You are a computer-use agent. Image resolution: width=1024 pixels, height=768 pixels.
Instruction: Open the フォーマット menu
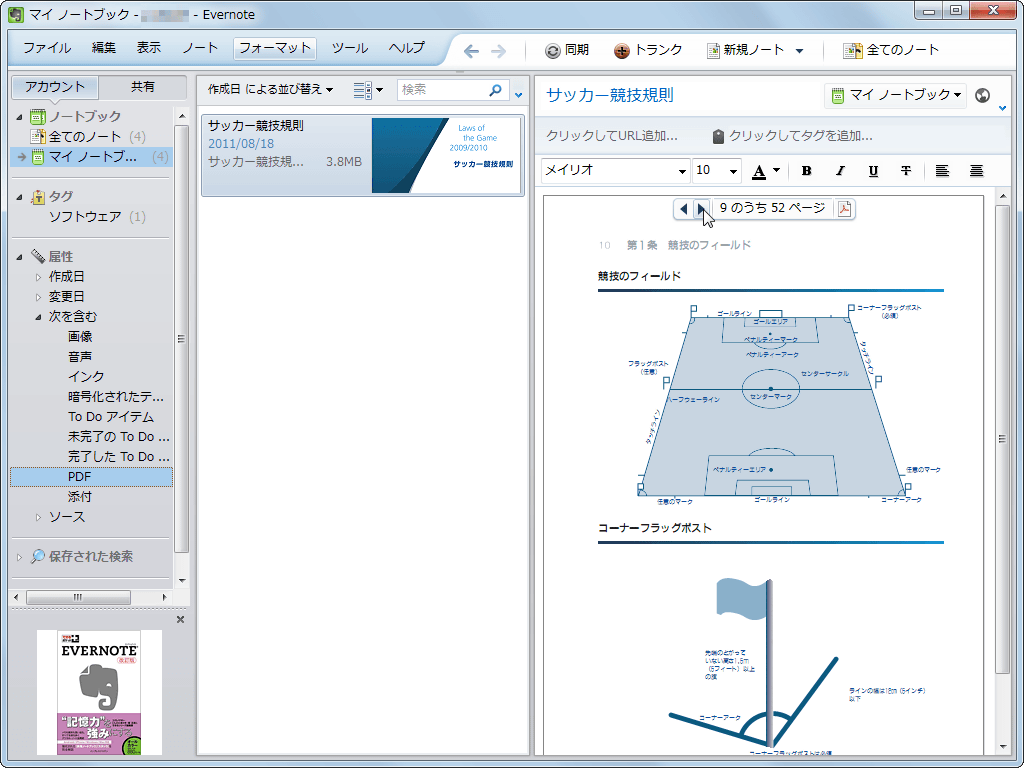[x=275, y=48]
